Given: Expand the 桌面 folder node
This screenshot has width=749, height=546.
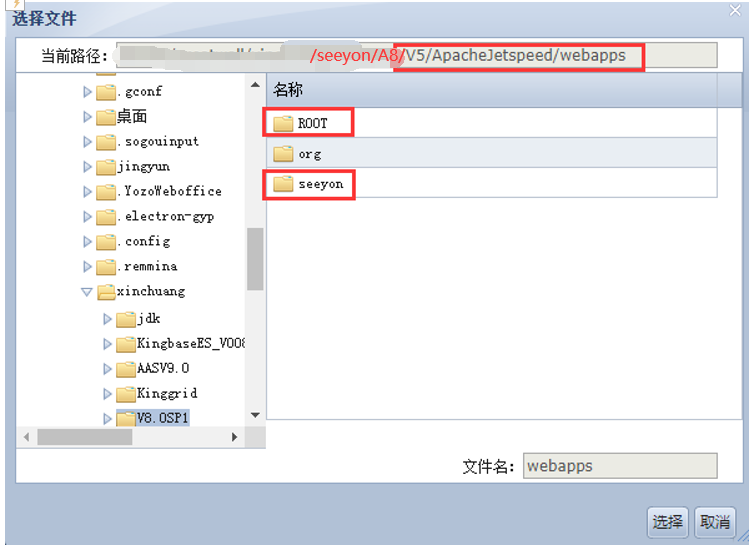Looking at the screenshot, I should (87, 117).
